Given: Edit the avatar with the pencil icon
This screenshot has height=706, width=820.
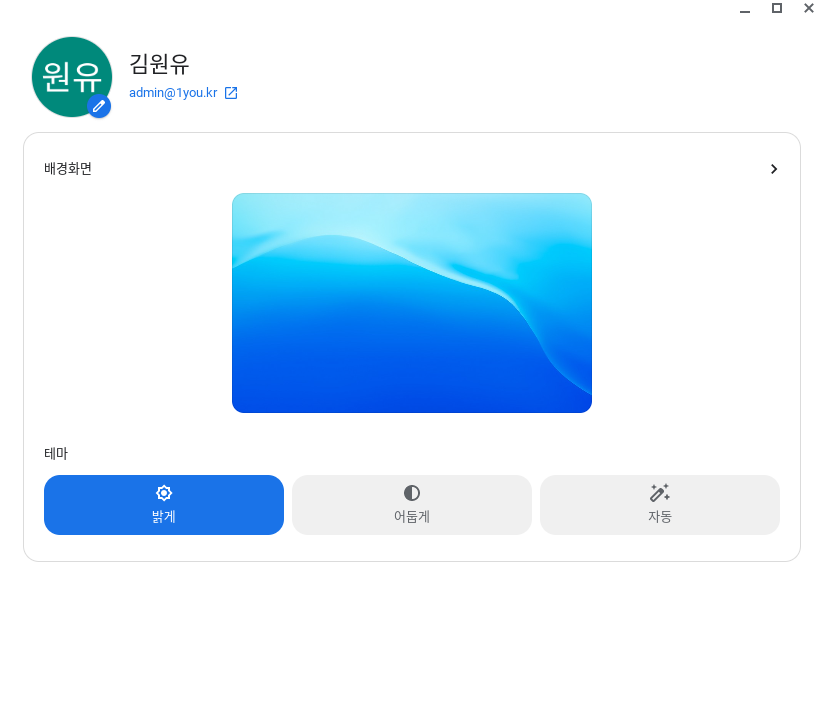Looking at the screenshot, I should [x=99, y=106].
